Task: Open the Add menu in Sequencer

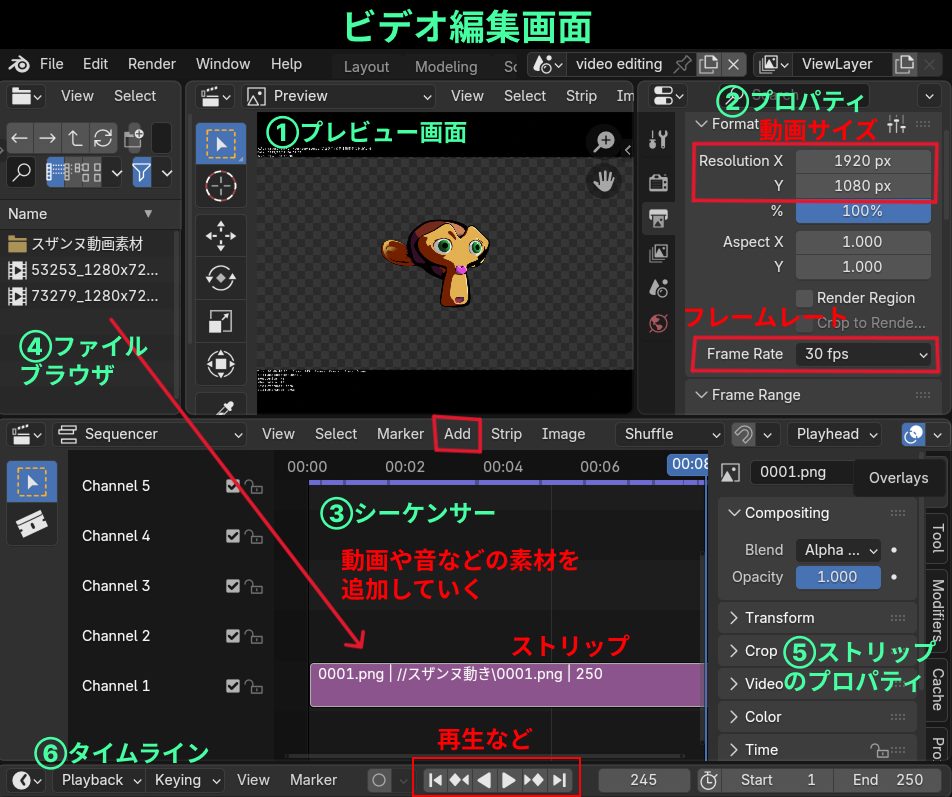Action: [x=457, y=434]
